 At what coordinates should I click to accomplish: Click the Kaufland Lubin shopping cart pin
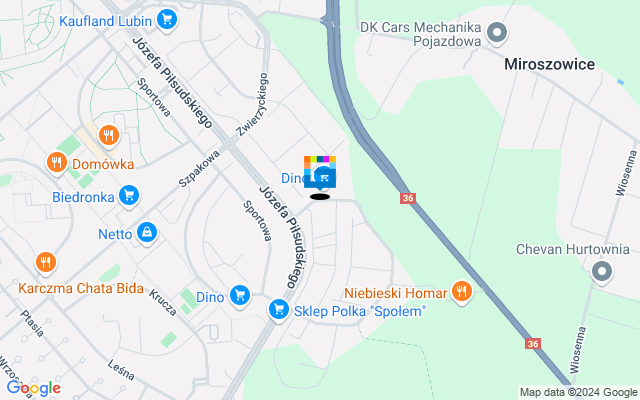(x=167, y=19)
